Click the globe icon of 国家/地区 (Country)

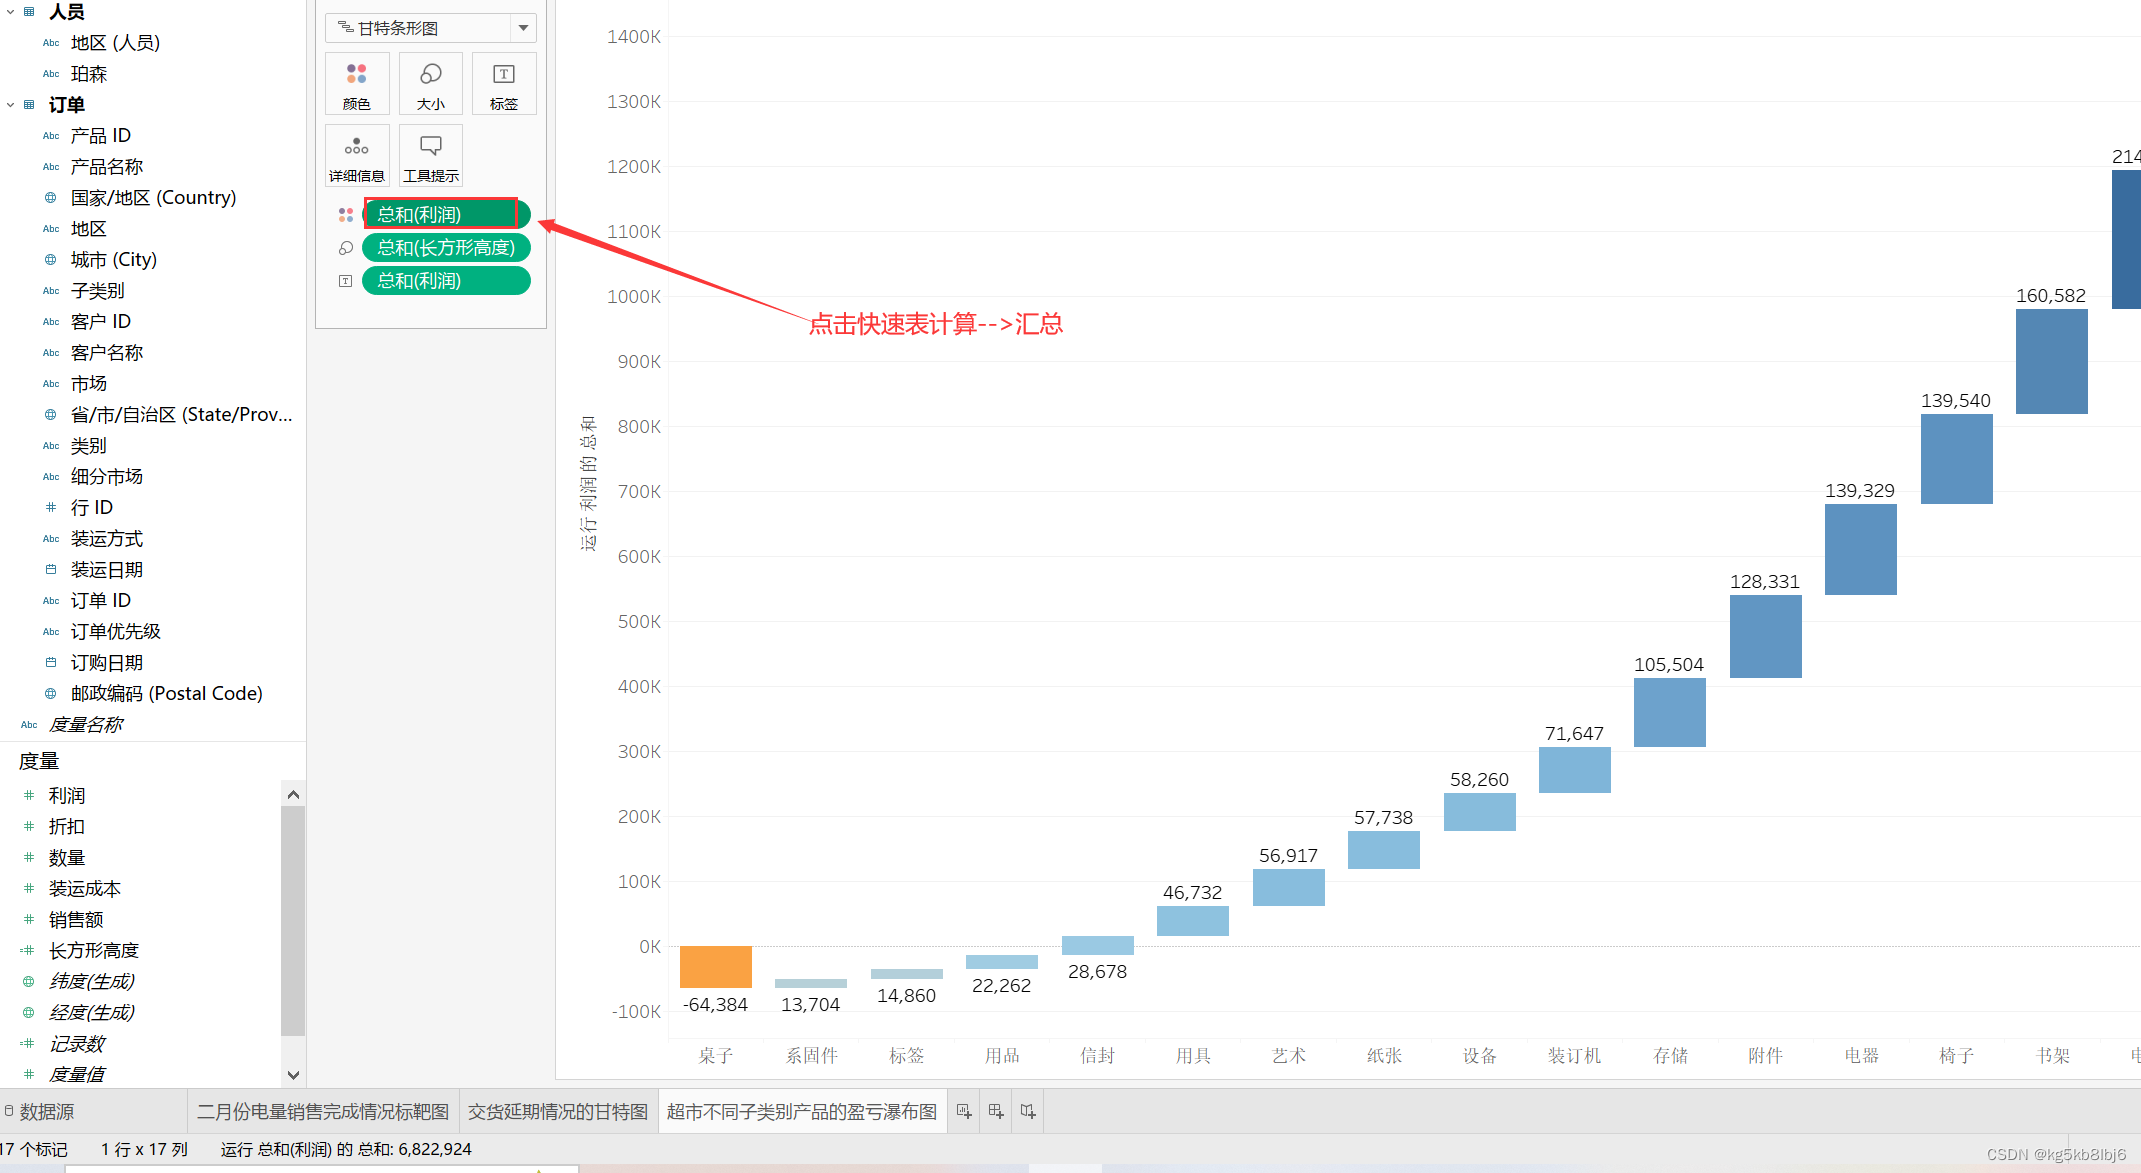51,198
